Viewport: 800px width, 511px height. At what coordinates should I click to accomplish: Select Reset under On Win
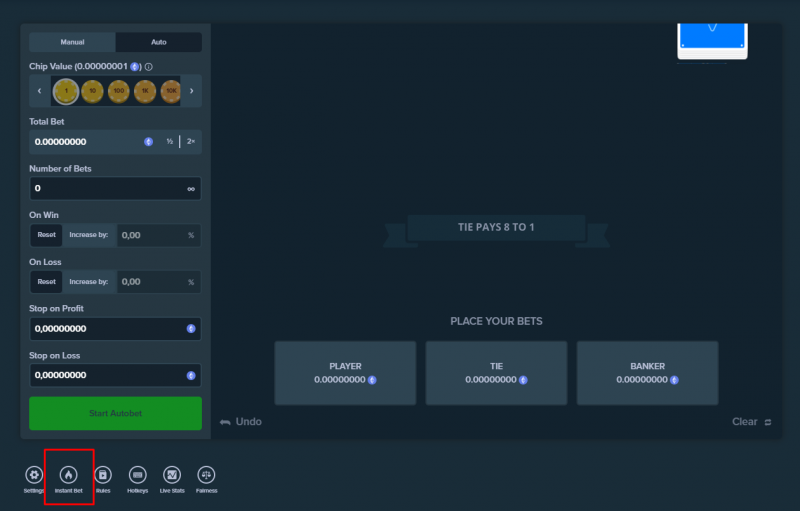[46, 235]
